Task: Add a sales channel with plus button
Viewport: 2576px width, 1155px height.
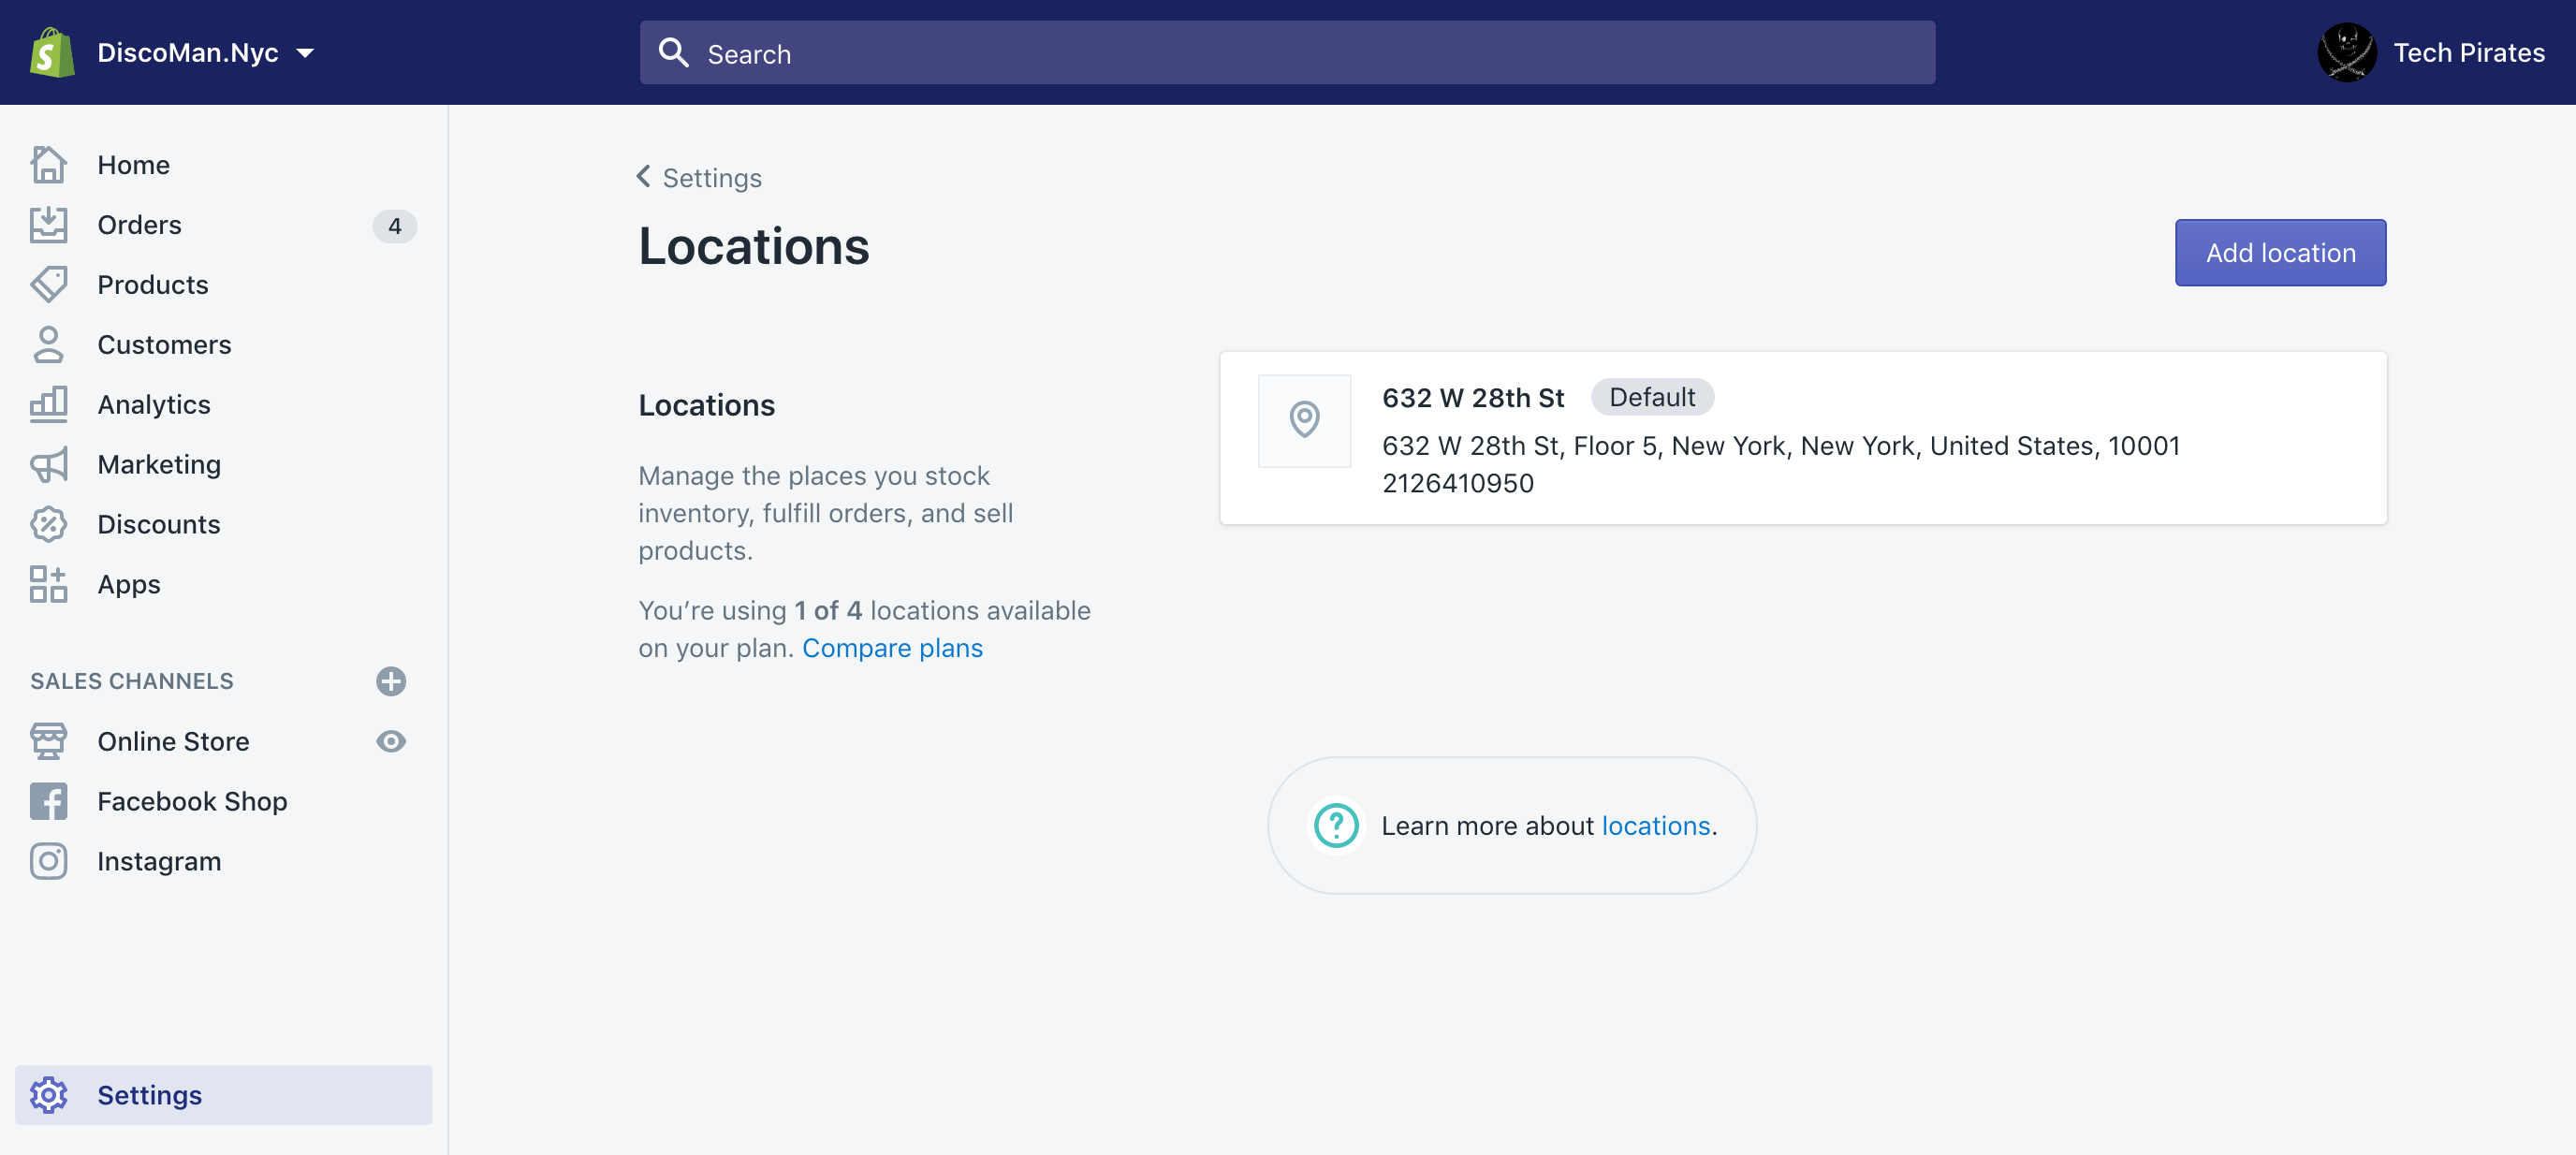Action: [391, 681]
